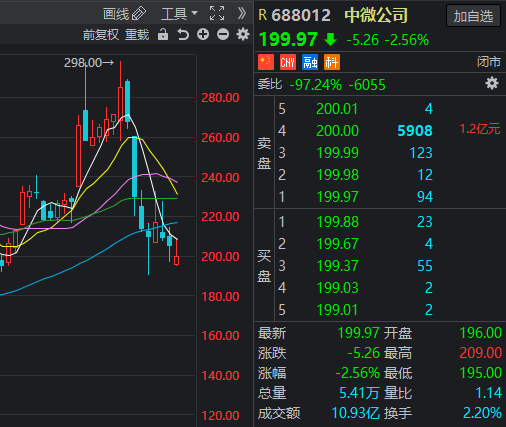Viewport: 506px width, 427px height.
Task: Select buy level 1 price 199.88
Action: click(x=337, y=222)
